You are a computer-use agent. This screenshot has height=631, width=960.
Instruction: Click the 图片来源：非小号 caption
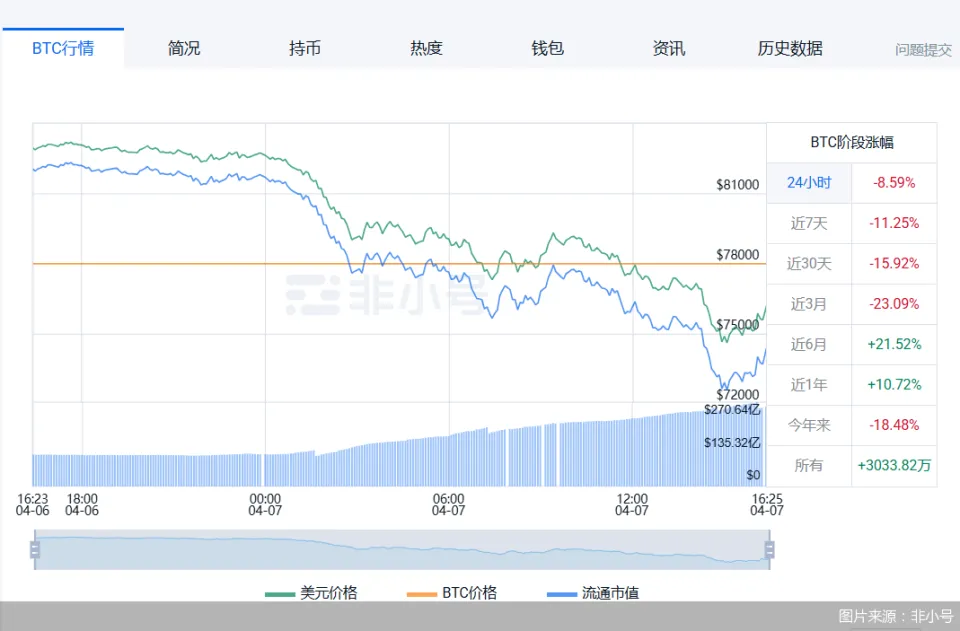[x=896, y=616]
